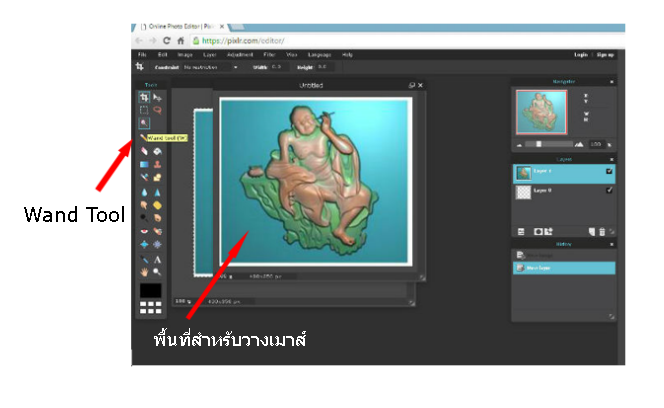The width and height of the screenshot is (664, 408).
Task: Open layer styles in Layers panel
Action: click(548, 232)
